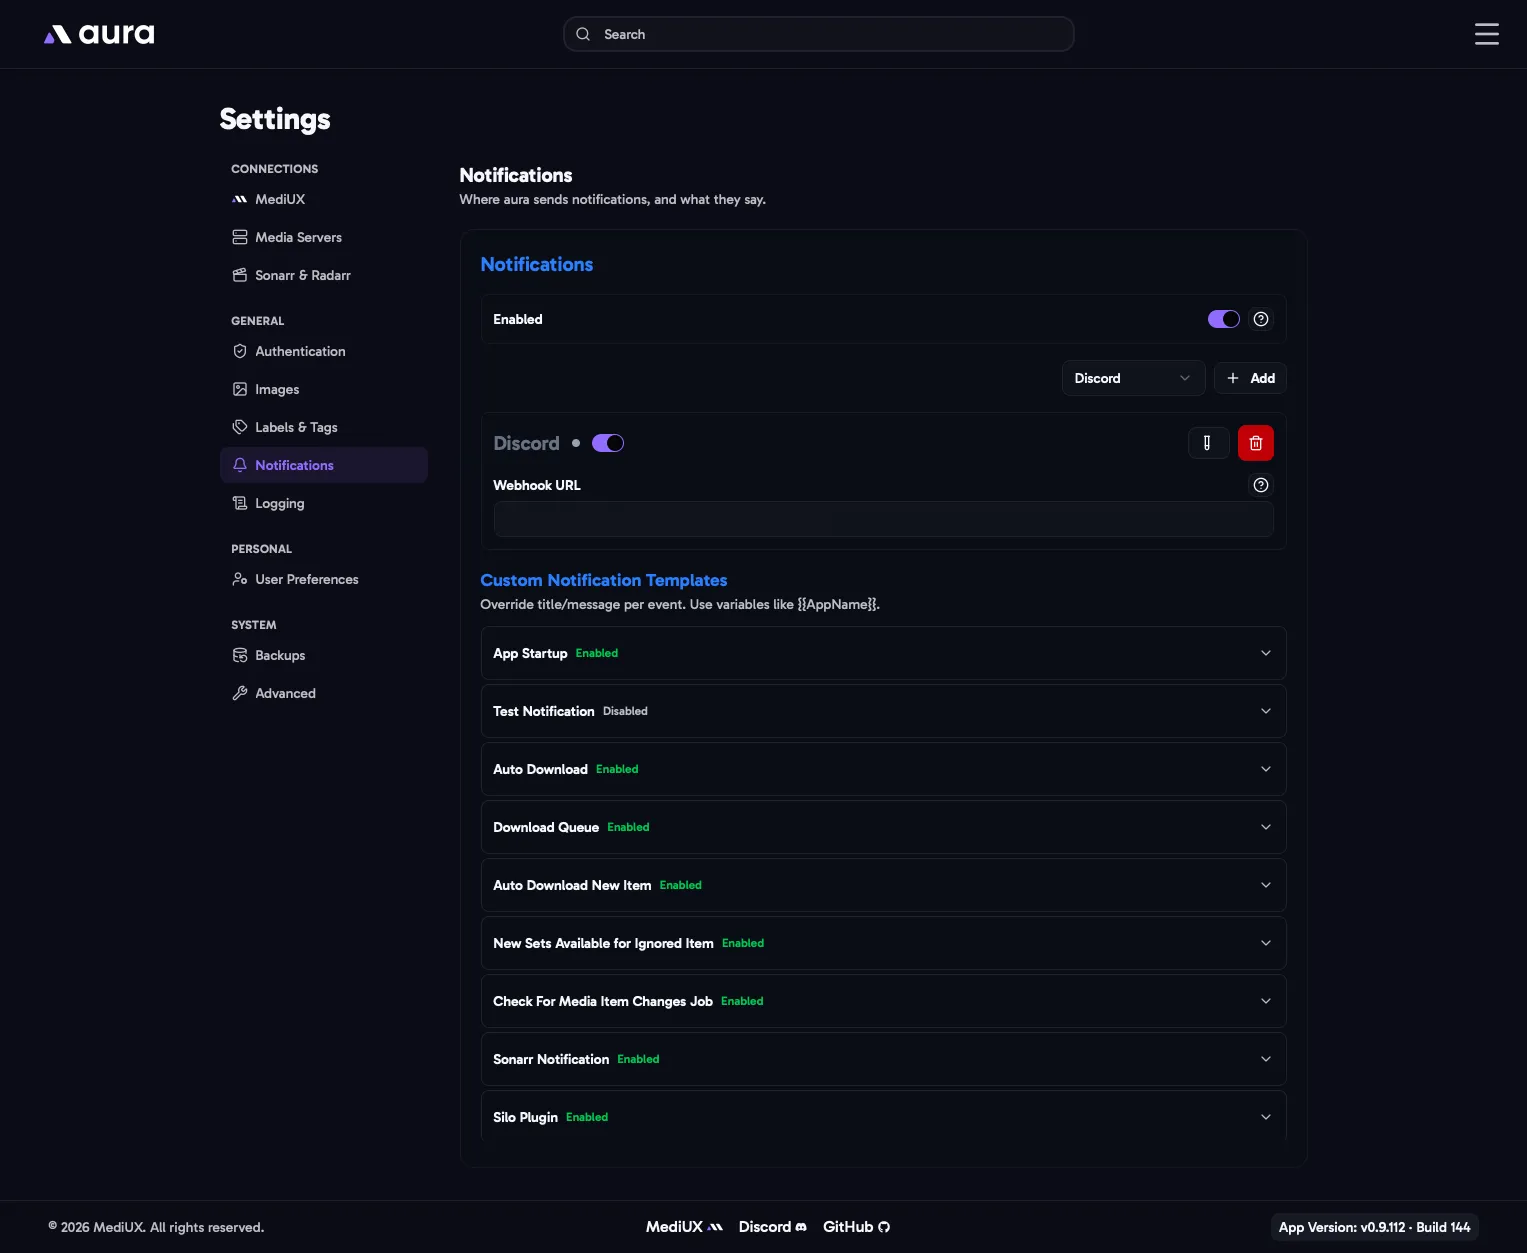Expand New Sets Available for Ignored Item
Image resolution: width=1527 pixels, height=1253 pixels.
click(883, 943)
